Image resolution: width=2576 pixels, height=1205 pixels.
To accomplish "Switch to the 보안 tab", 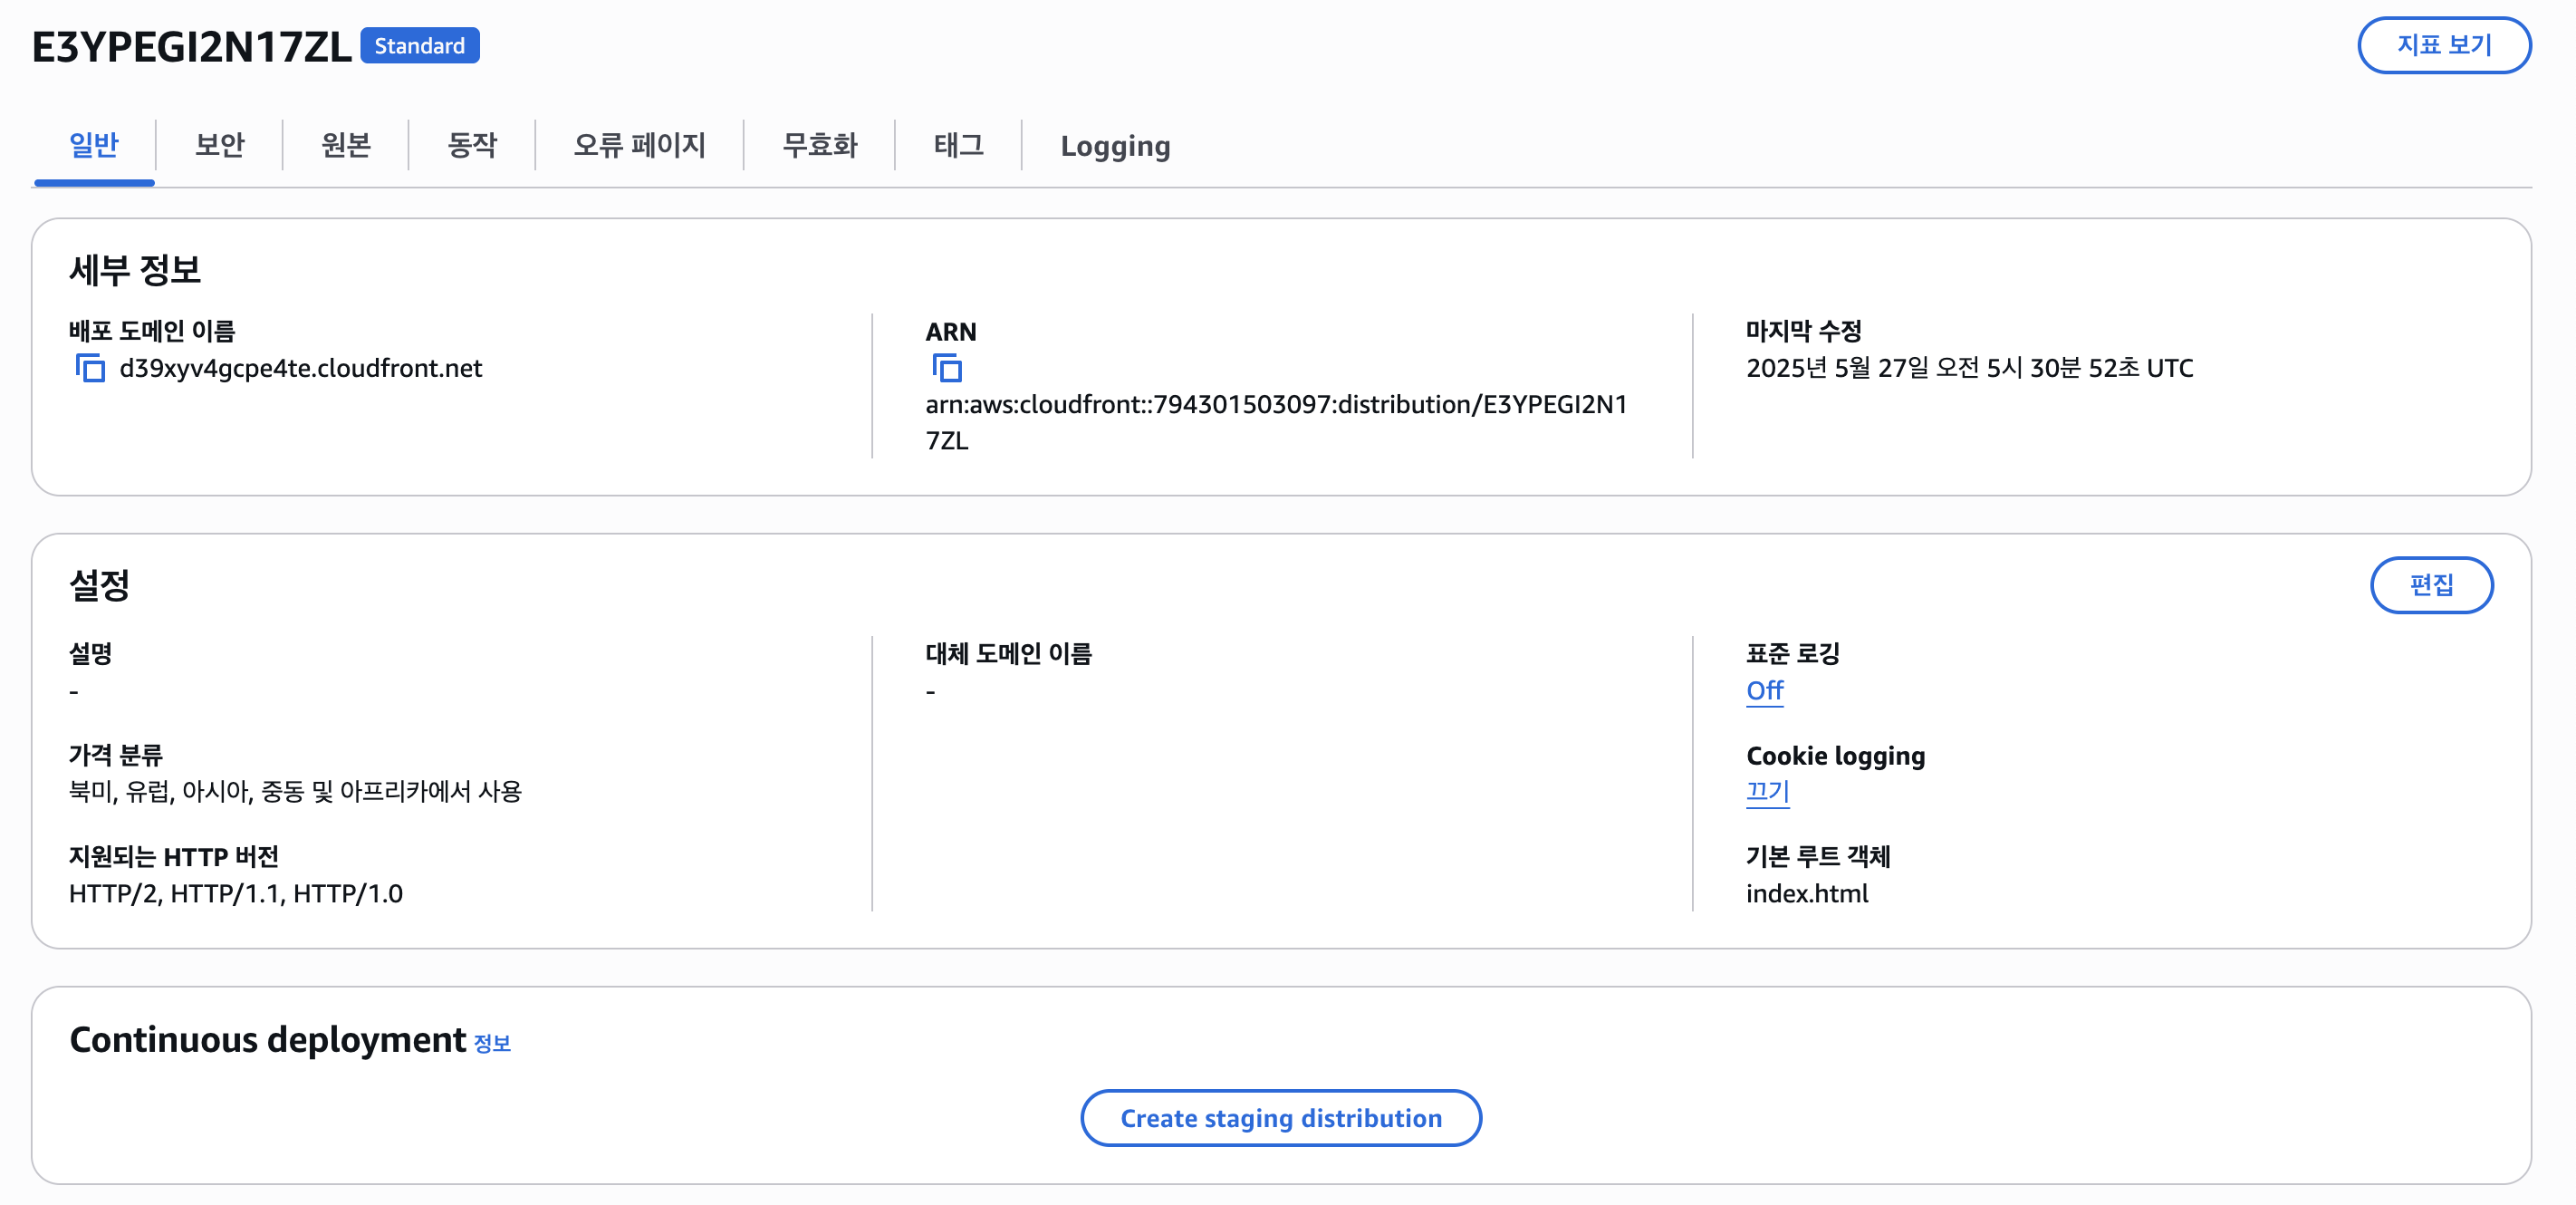I will (x=219, y=145).
